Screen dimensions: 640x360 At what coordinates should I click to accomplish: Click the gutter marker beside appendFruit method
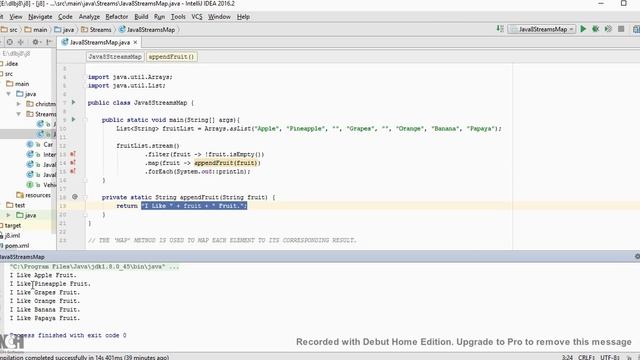coord(75,197)
